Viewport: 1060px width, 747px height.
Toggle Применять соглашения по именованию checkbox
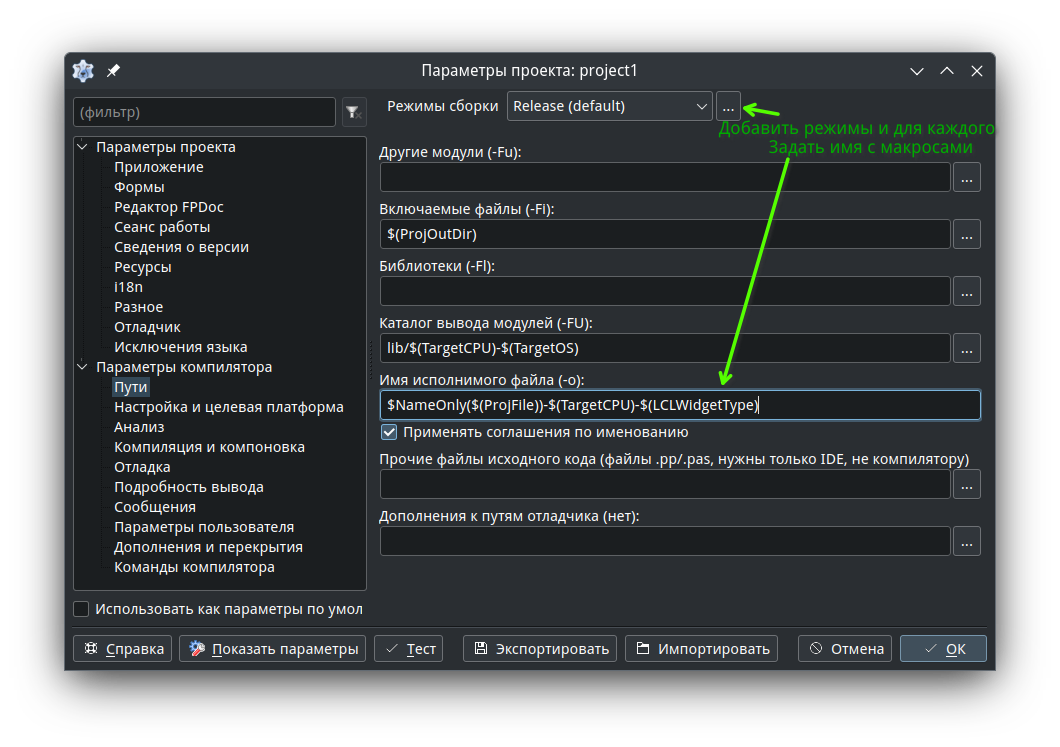pyautogui.click(x=389, y=432)
